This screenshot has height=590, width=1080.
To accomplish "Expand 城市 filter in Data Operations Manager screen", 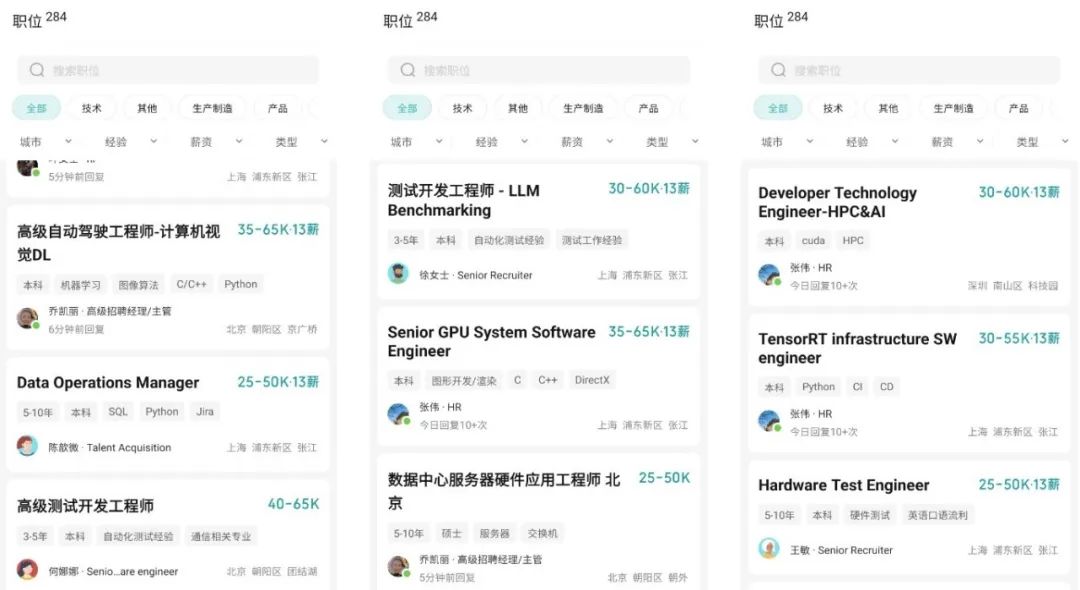I will tap(45, 142).
